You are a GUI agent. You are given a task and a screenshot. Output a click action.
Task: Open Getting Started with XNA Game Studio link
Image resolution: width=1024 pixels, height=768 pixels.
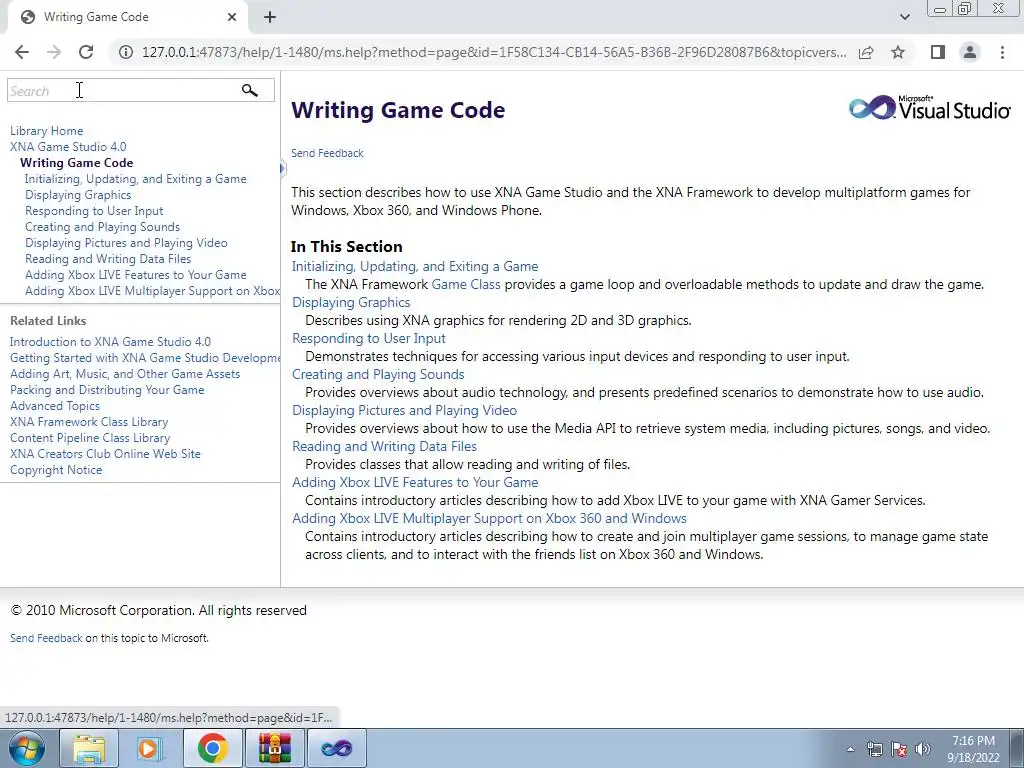(x=145, y=358)
